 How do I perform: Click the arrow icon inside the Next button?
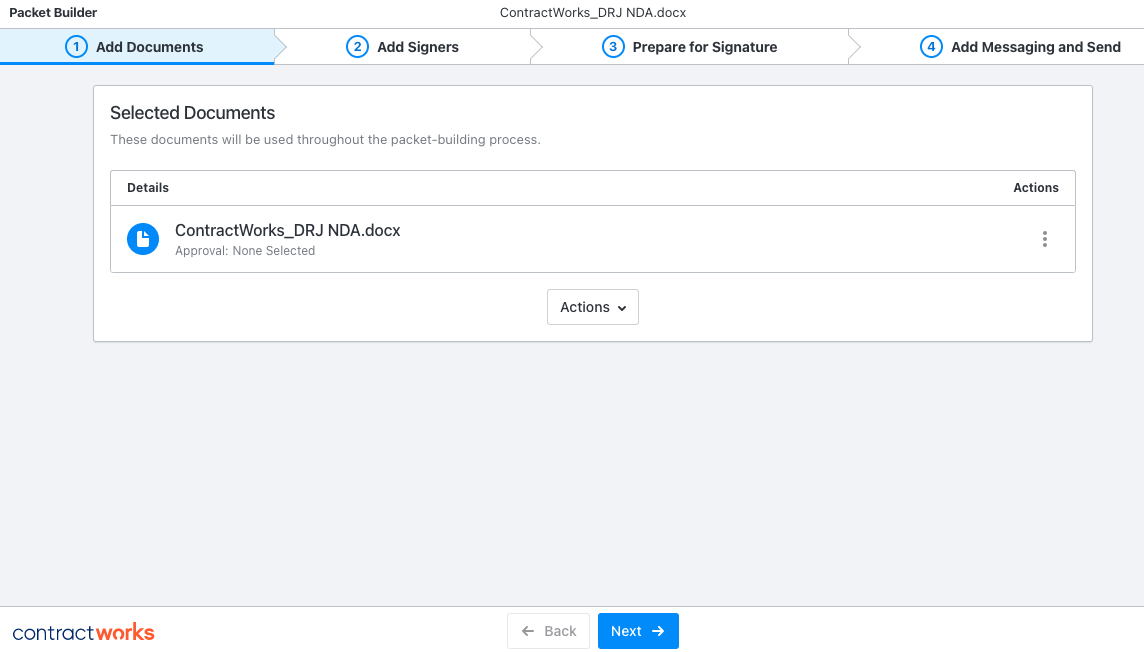click(x=657, y=631)
